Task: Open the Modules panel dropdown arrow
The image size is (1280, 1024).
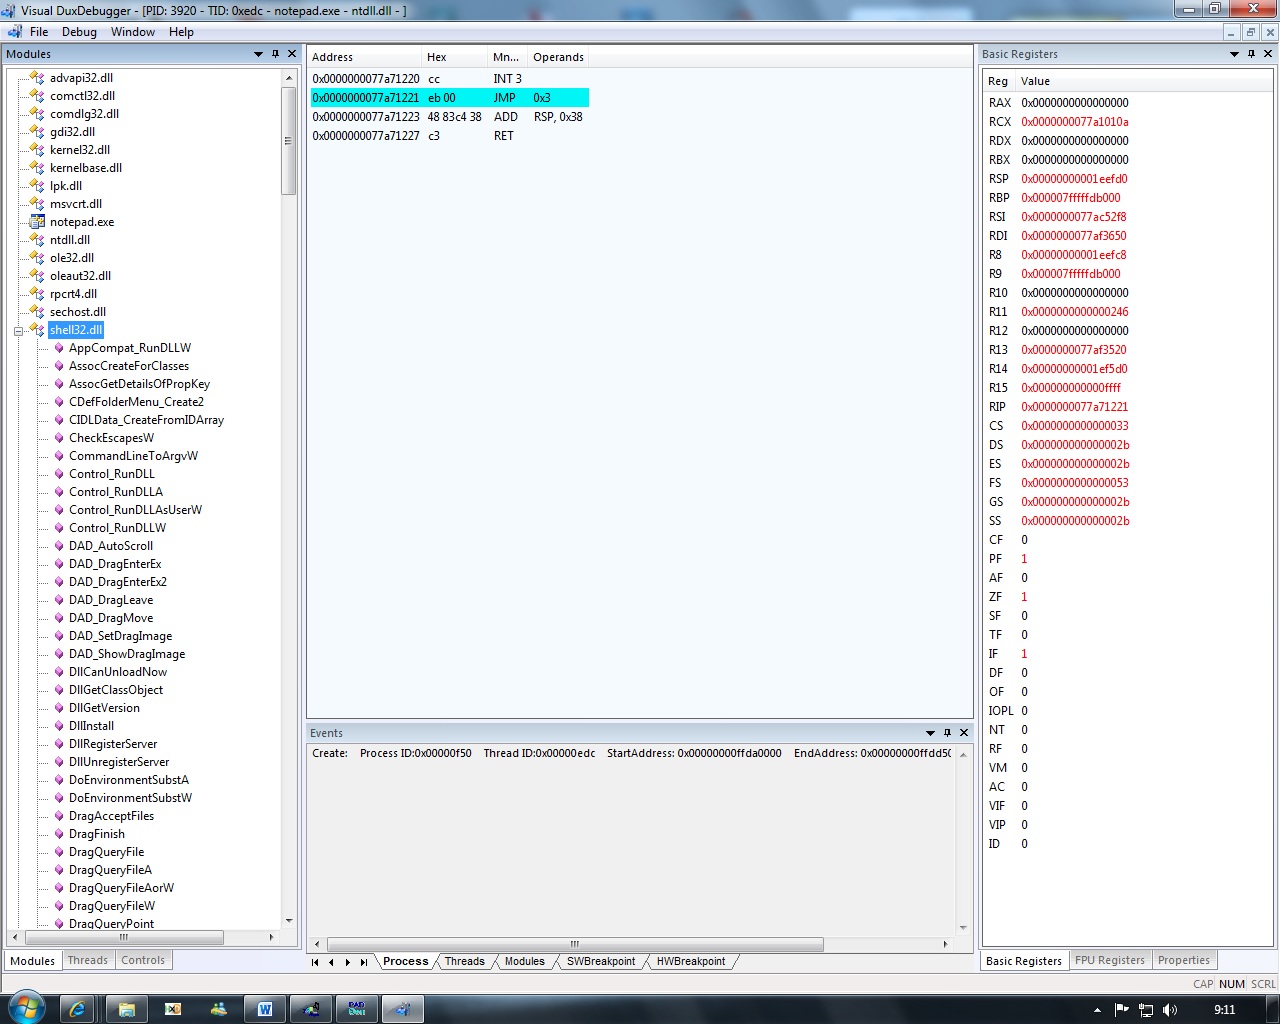Action: coord(258,54)
